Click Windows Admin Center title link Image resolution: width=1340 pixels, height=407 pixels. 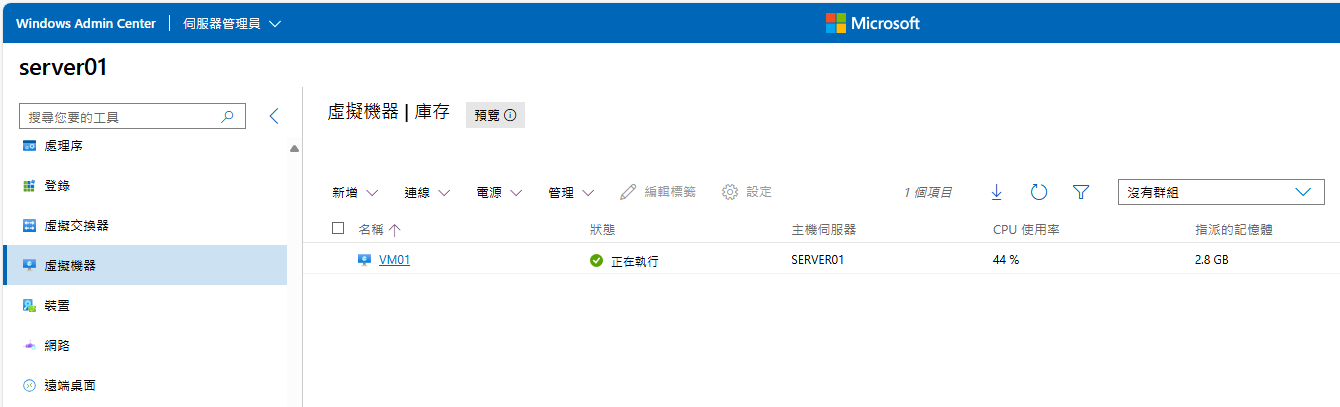[x=86, y=23]
